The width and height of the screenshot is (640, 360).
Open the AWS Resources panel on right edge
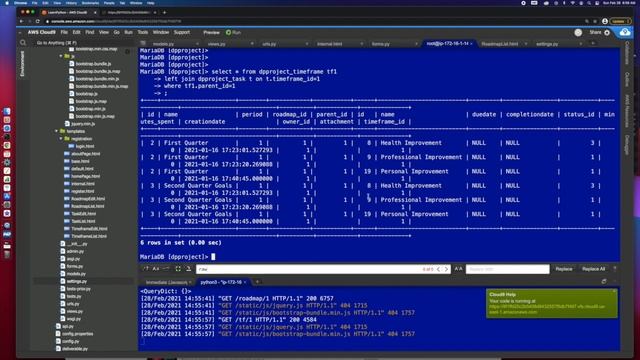click(627, 111)
